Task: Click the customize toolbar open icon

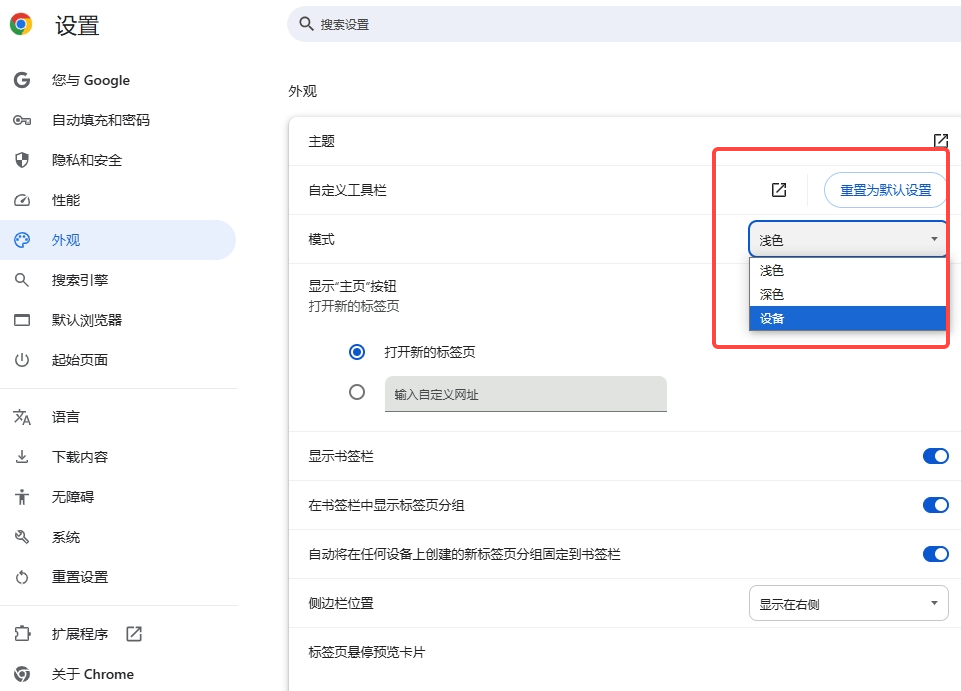Action: [x=779, y=190]
